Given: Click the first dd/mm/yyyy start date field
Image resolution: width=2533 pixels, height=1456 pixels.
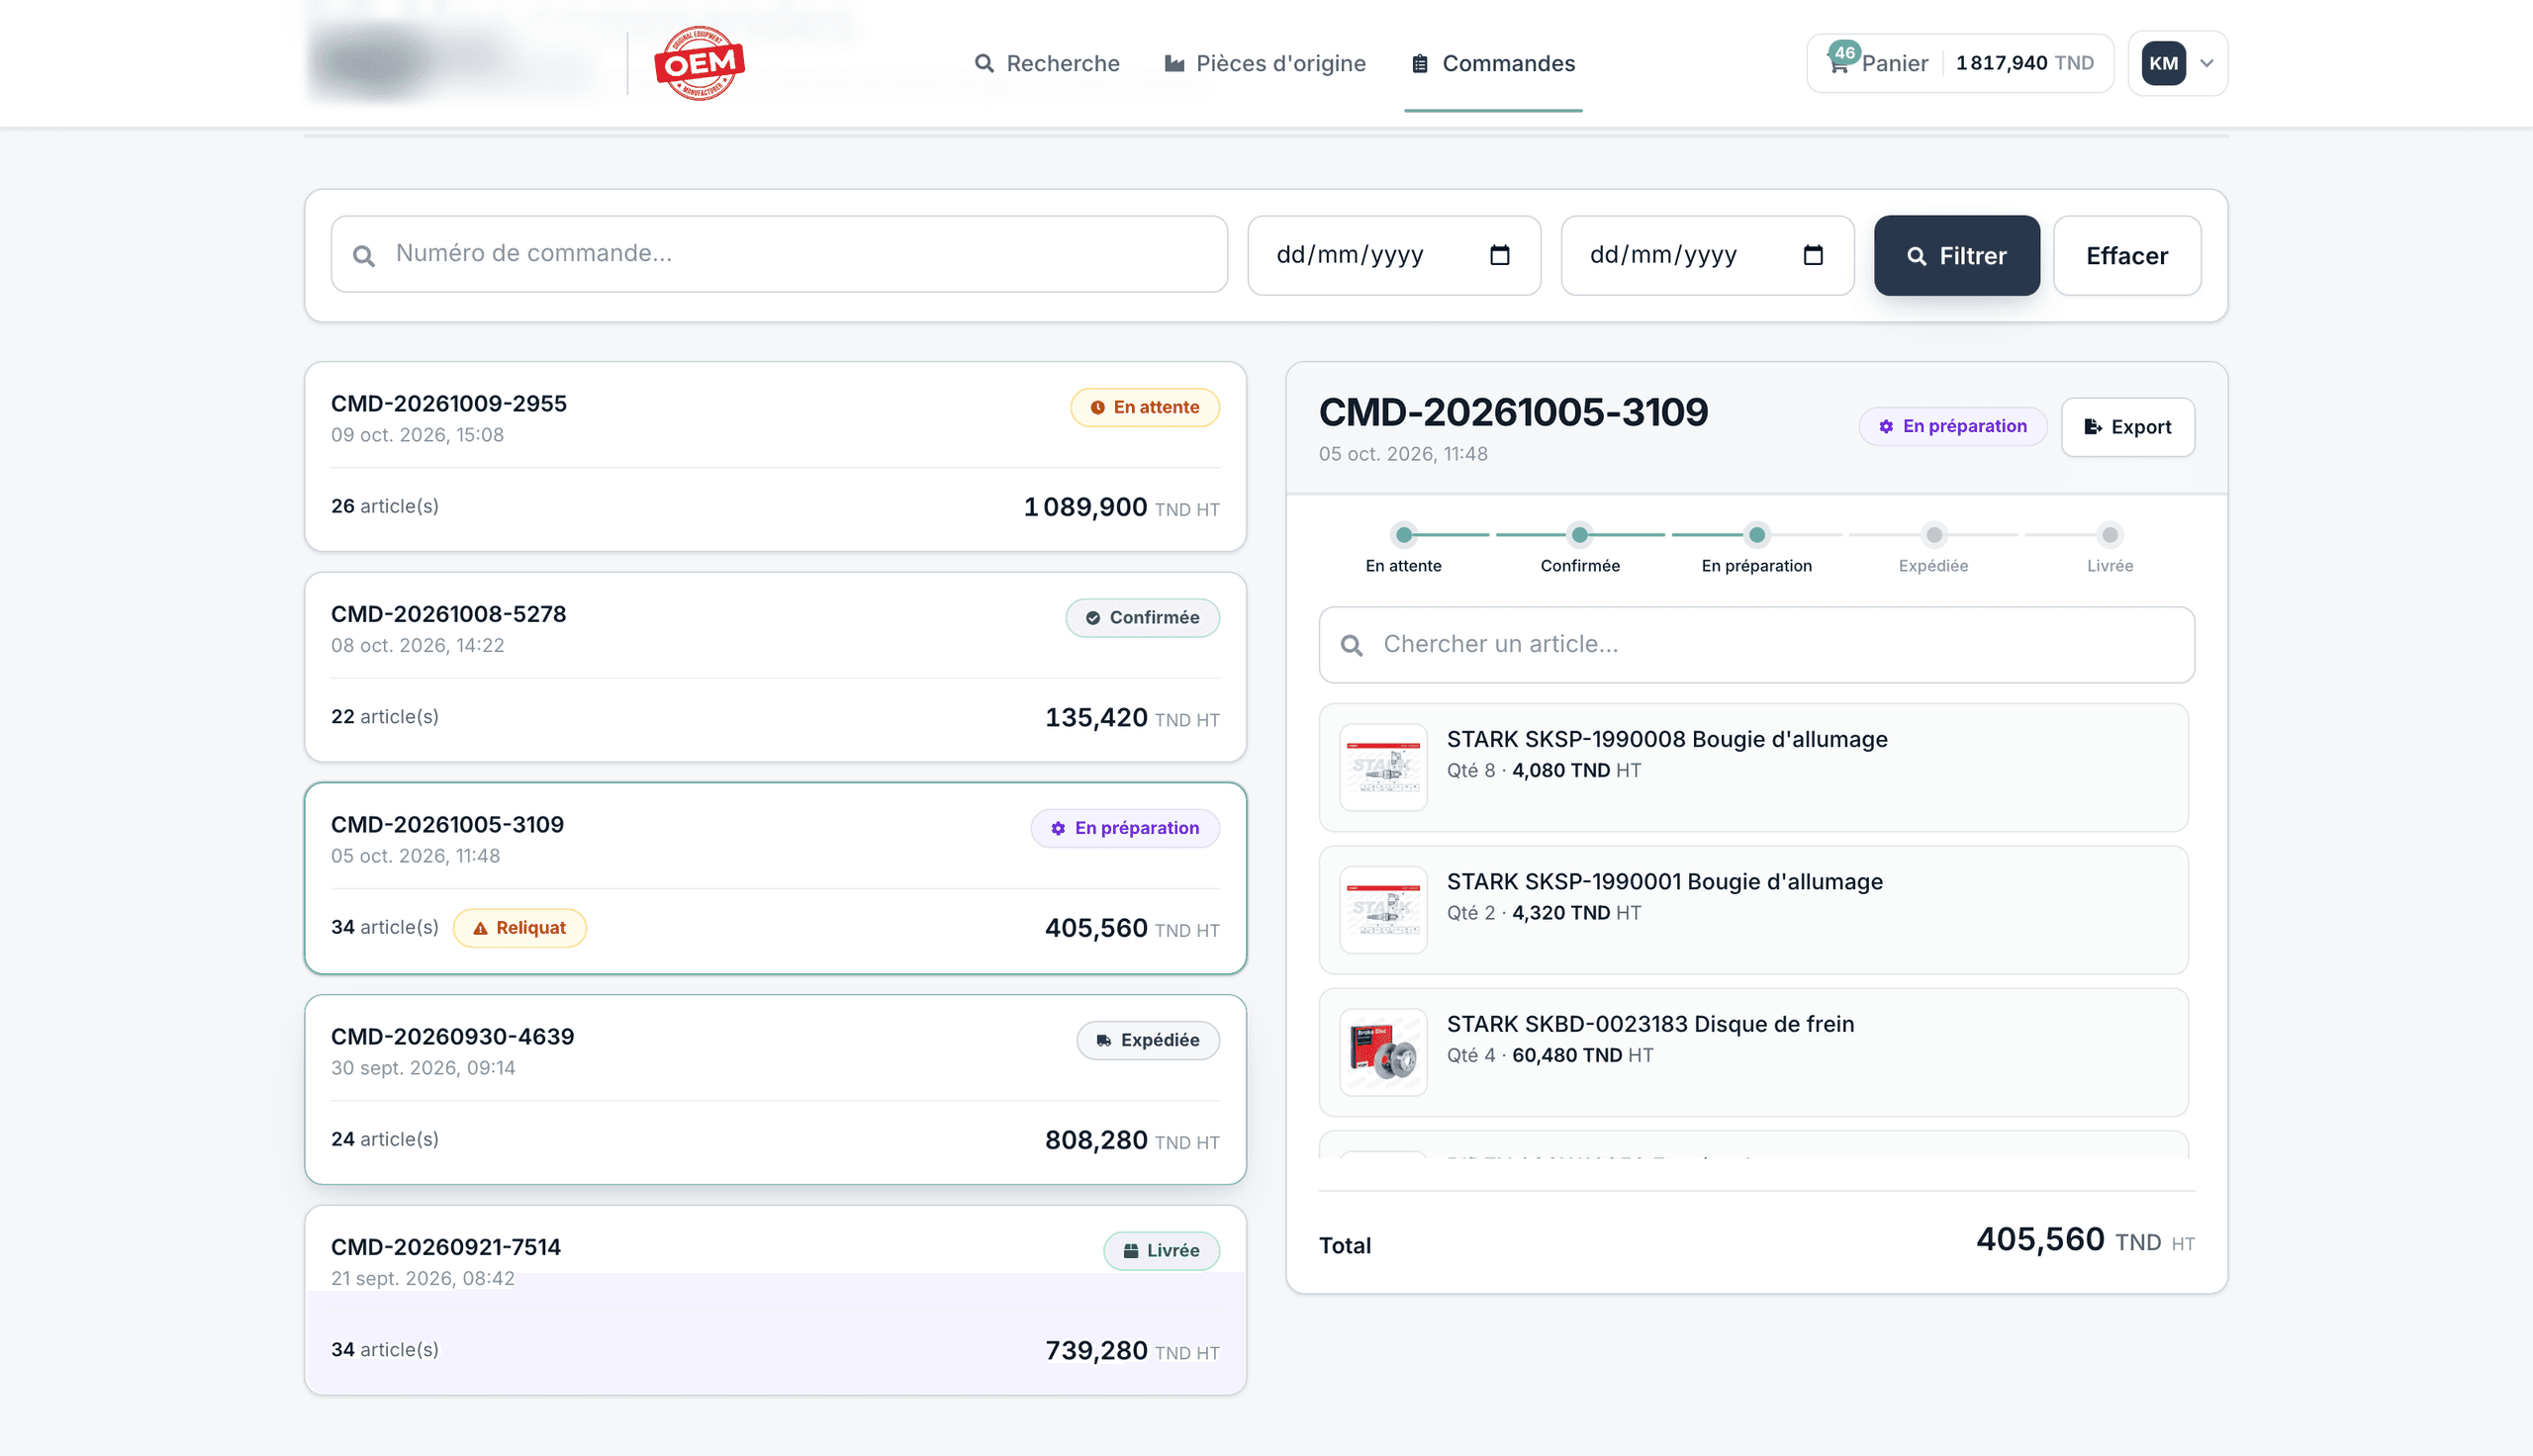Looking at the screenshot, I should pyautogui.click(x=1393, y=255).
